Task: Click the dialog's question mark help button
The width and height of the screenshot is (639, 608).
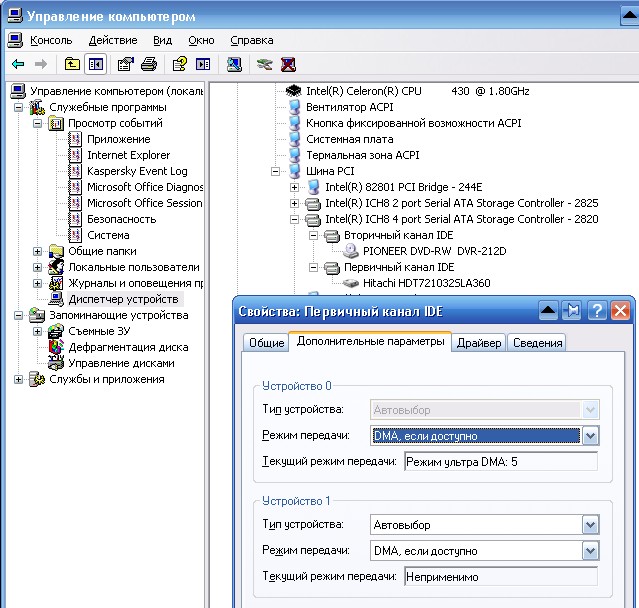Action: [x=596, y=310]
